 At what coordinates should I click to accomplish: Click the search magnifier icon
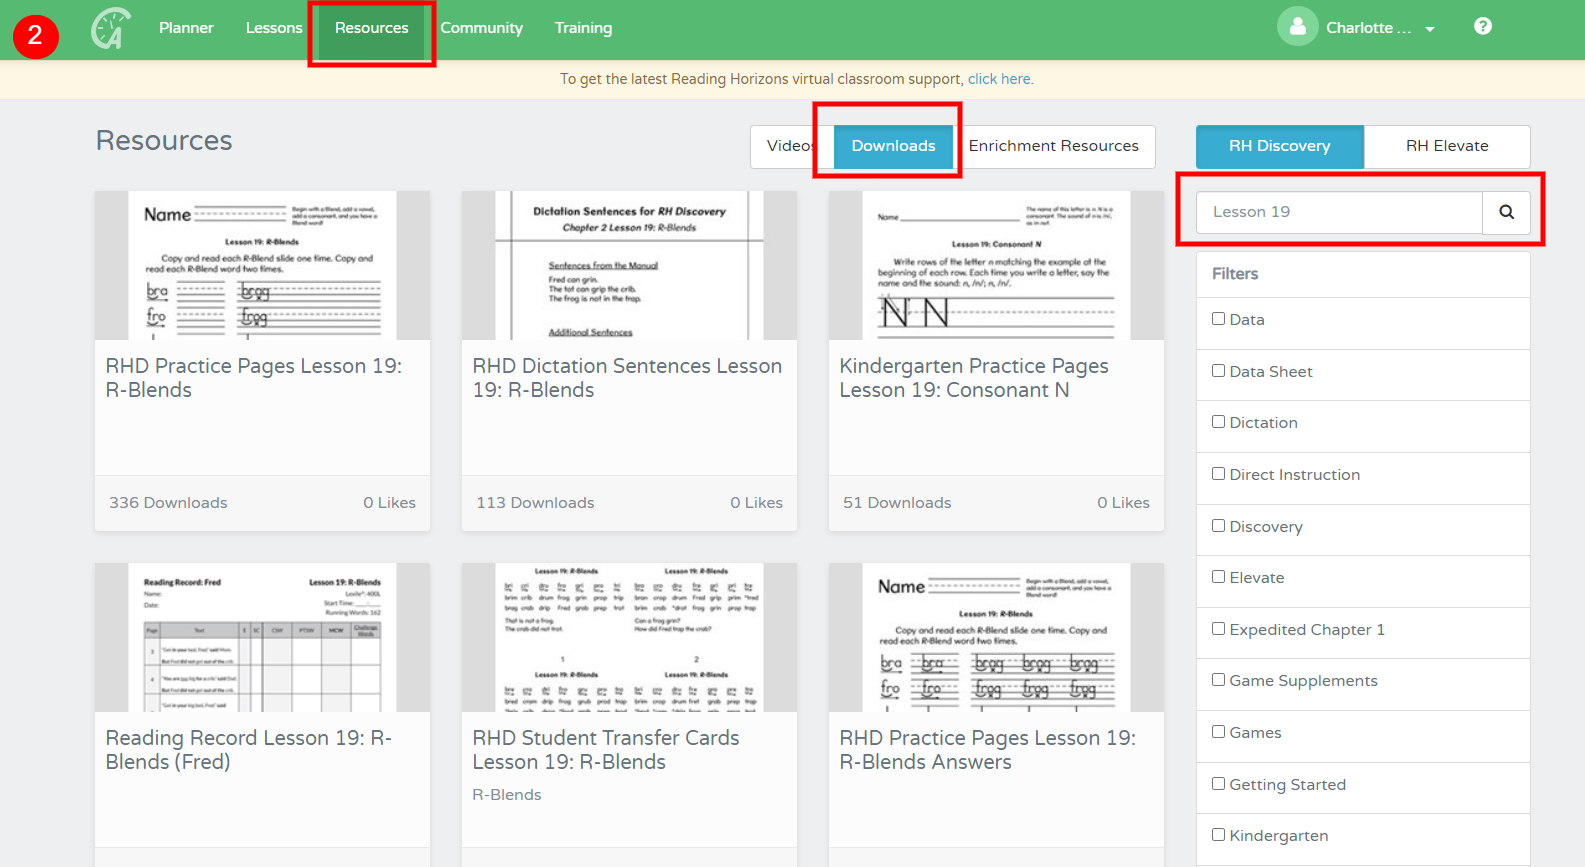pos(1506,212)
